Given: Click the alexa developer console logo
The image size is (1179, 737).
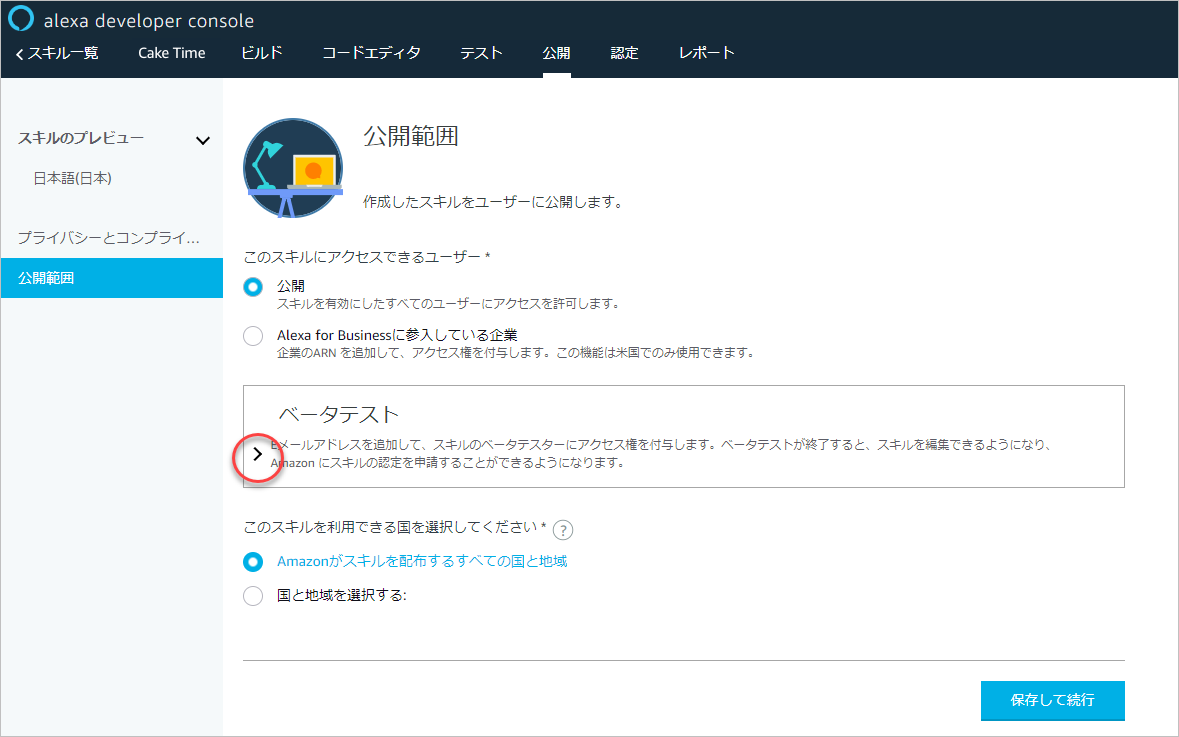Looking at the screenshot, I should (x=21, y=19).
